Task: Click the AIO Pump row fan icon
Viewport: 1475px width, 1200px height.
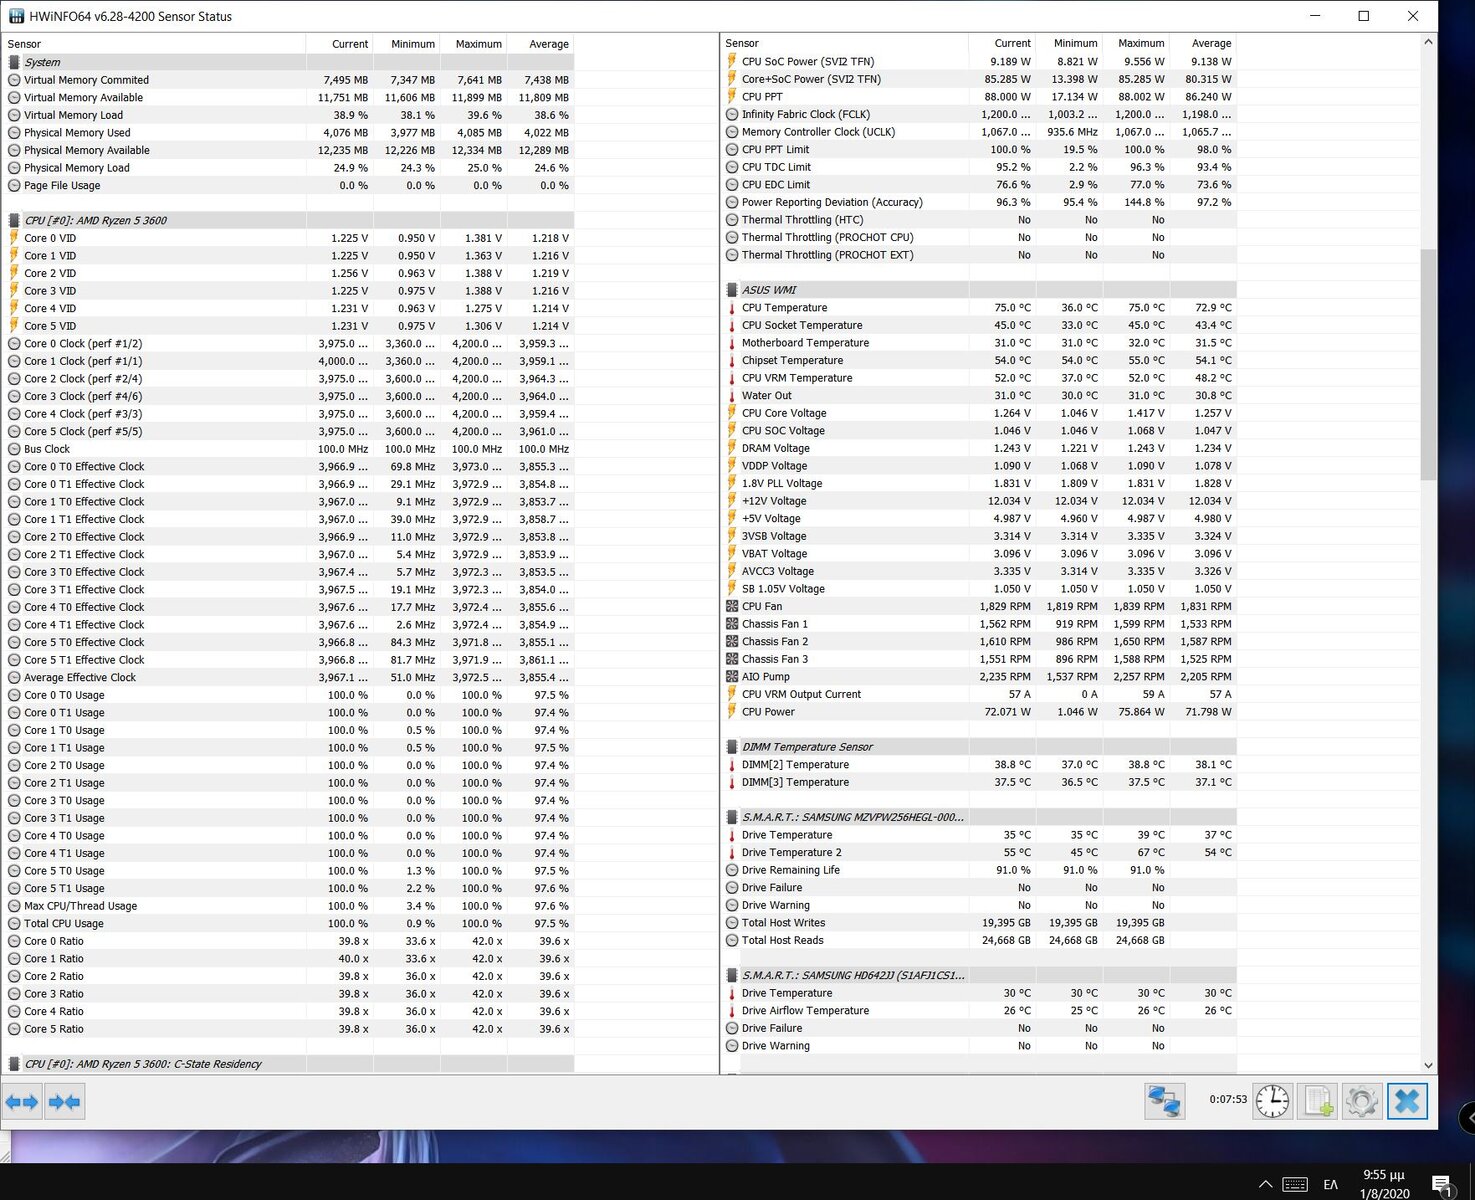Action: click(x=732, y=677)
